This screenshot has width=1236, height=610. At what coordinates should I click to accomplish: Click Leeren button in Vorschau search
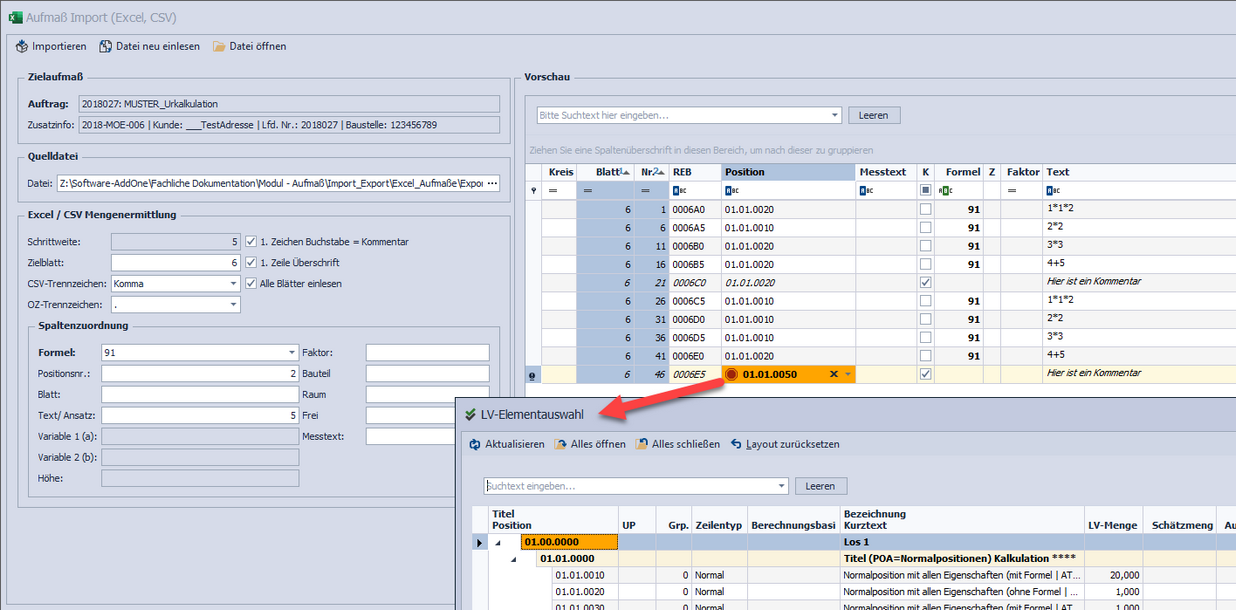[873, 115]
